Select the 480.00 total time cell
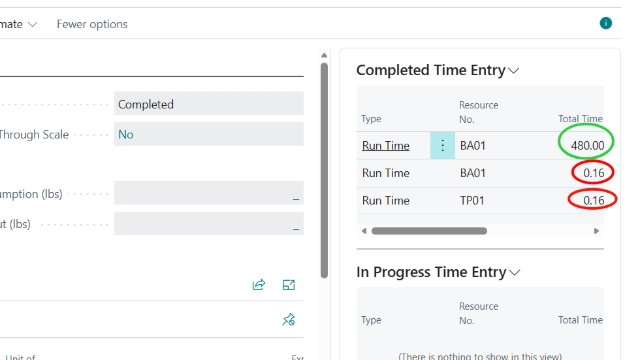 pos(587,145)
